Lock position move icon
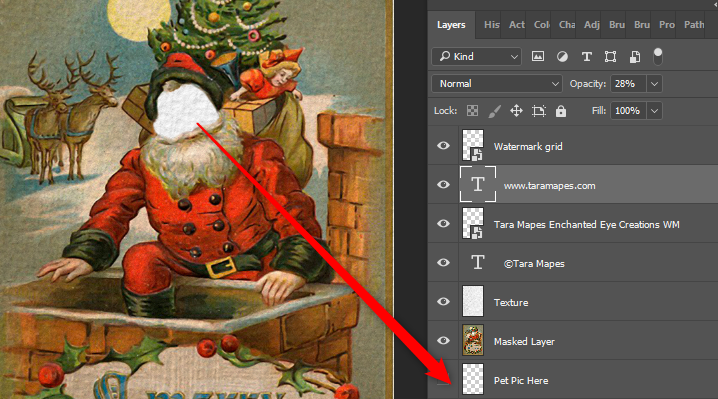The width and height of the screenshot is (718, 399). coord(517,110)
